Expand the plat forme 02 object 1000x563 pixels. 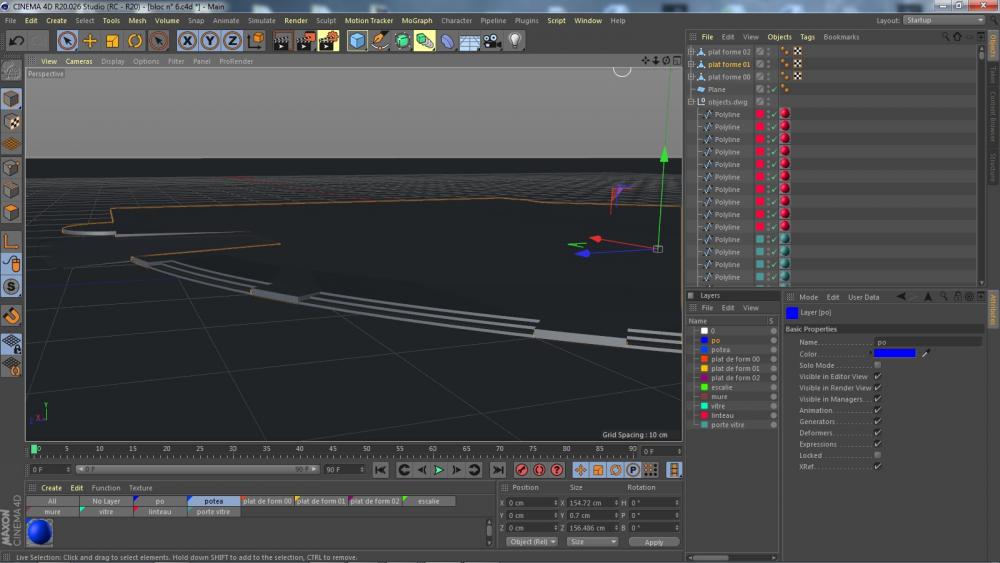690,51
